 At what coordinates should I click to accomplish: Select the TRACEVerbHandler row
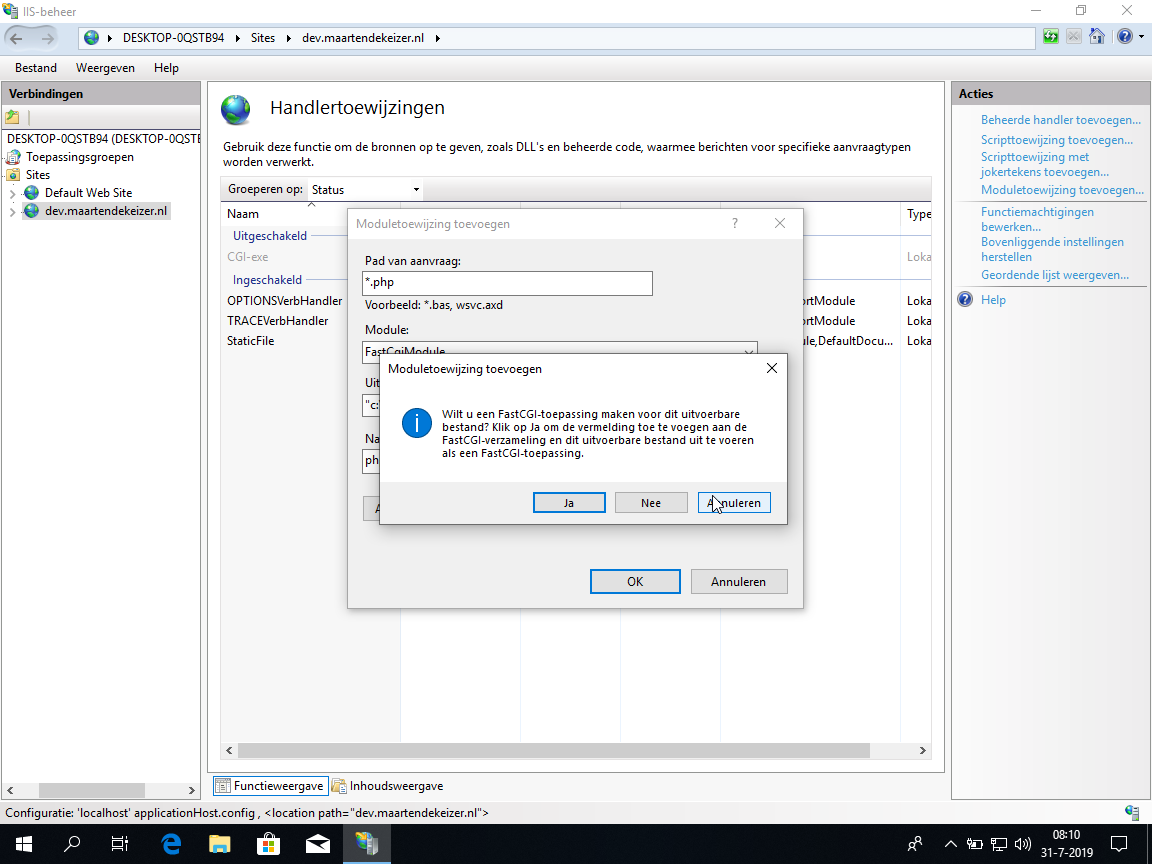coord(278,320)
